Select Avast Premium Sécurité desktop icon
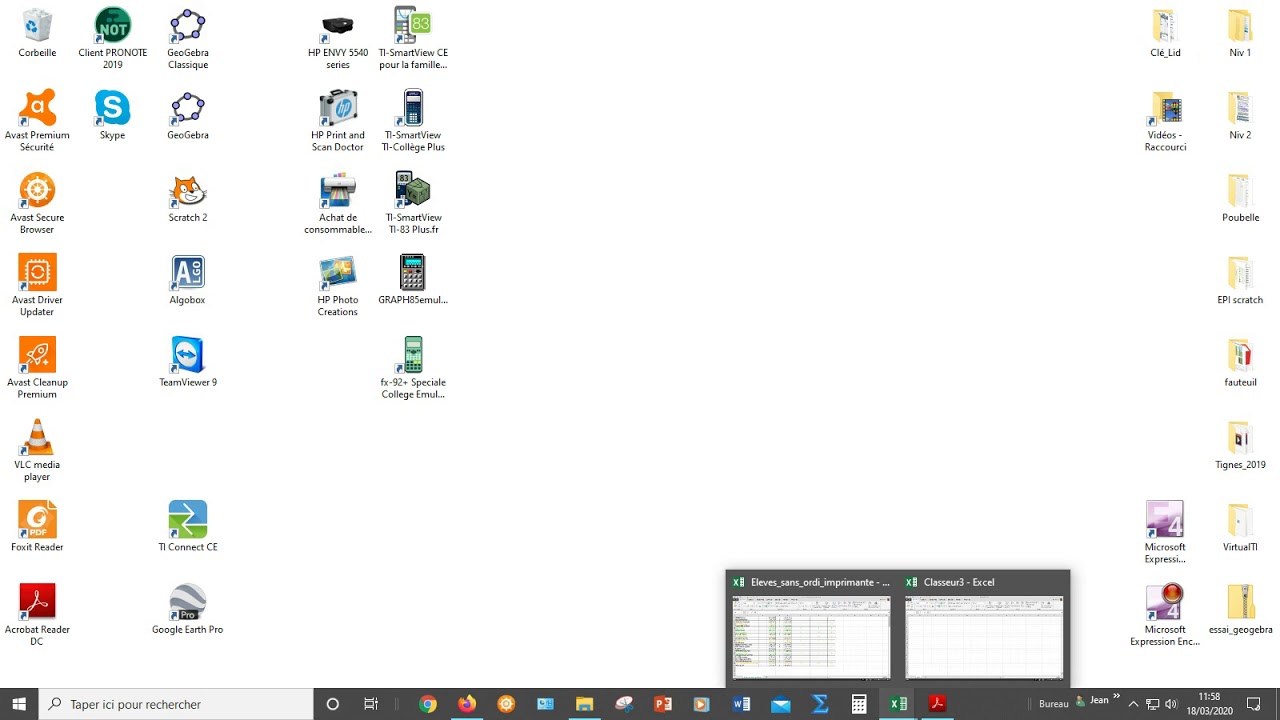 [37, 121]
